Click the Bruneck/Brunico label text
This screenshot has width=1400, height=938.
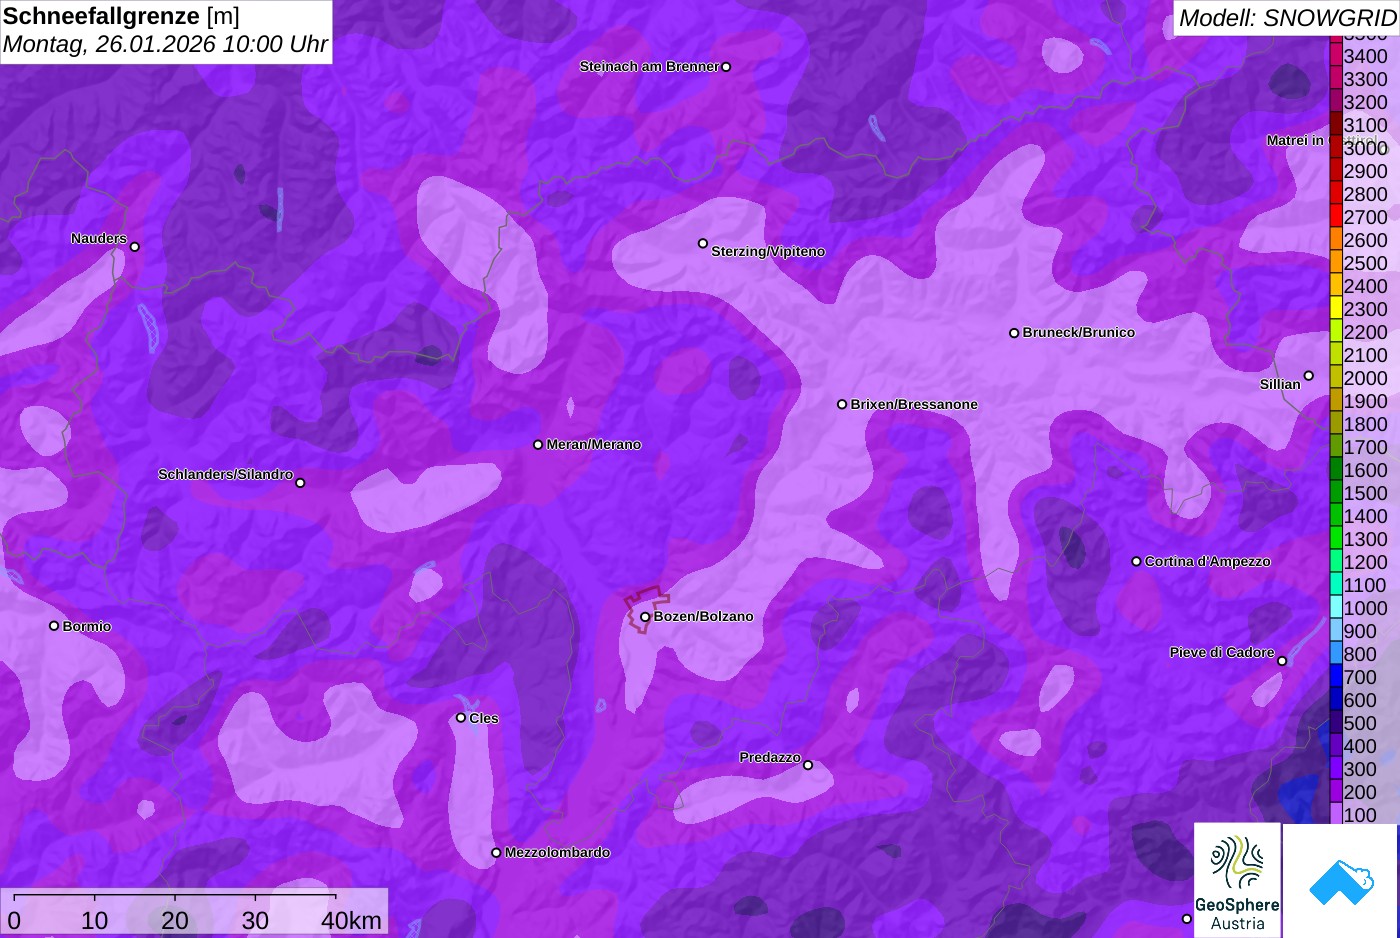click(x=1079, y=332)
